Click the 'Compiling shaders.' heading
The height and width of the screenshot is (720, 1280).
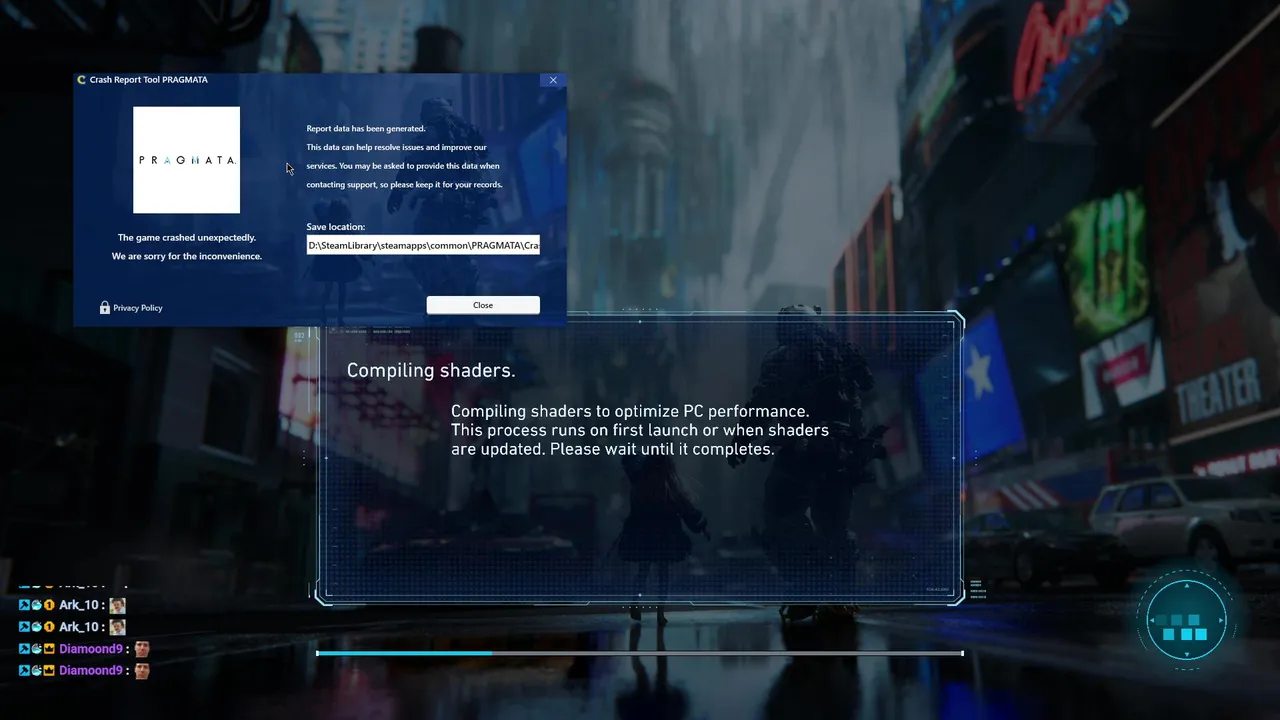pos(431,371)
